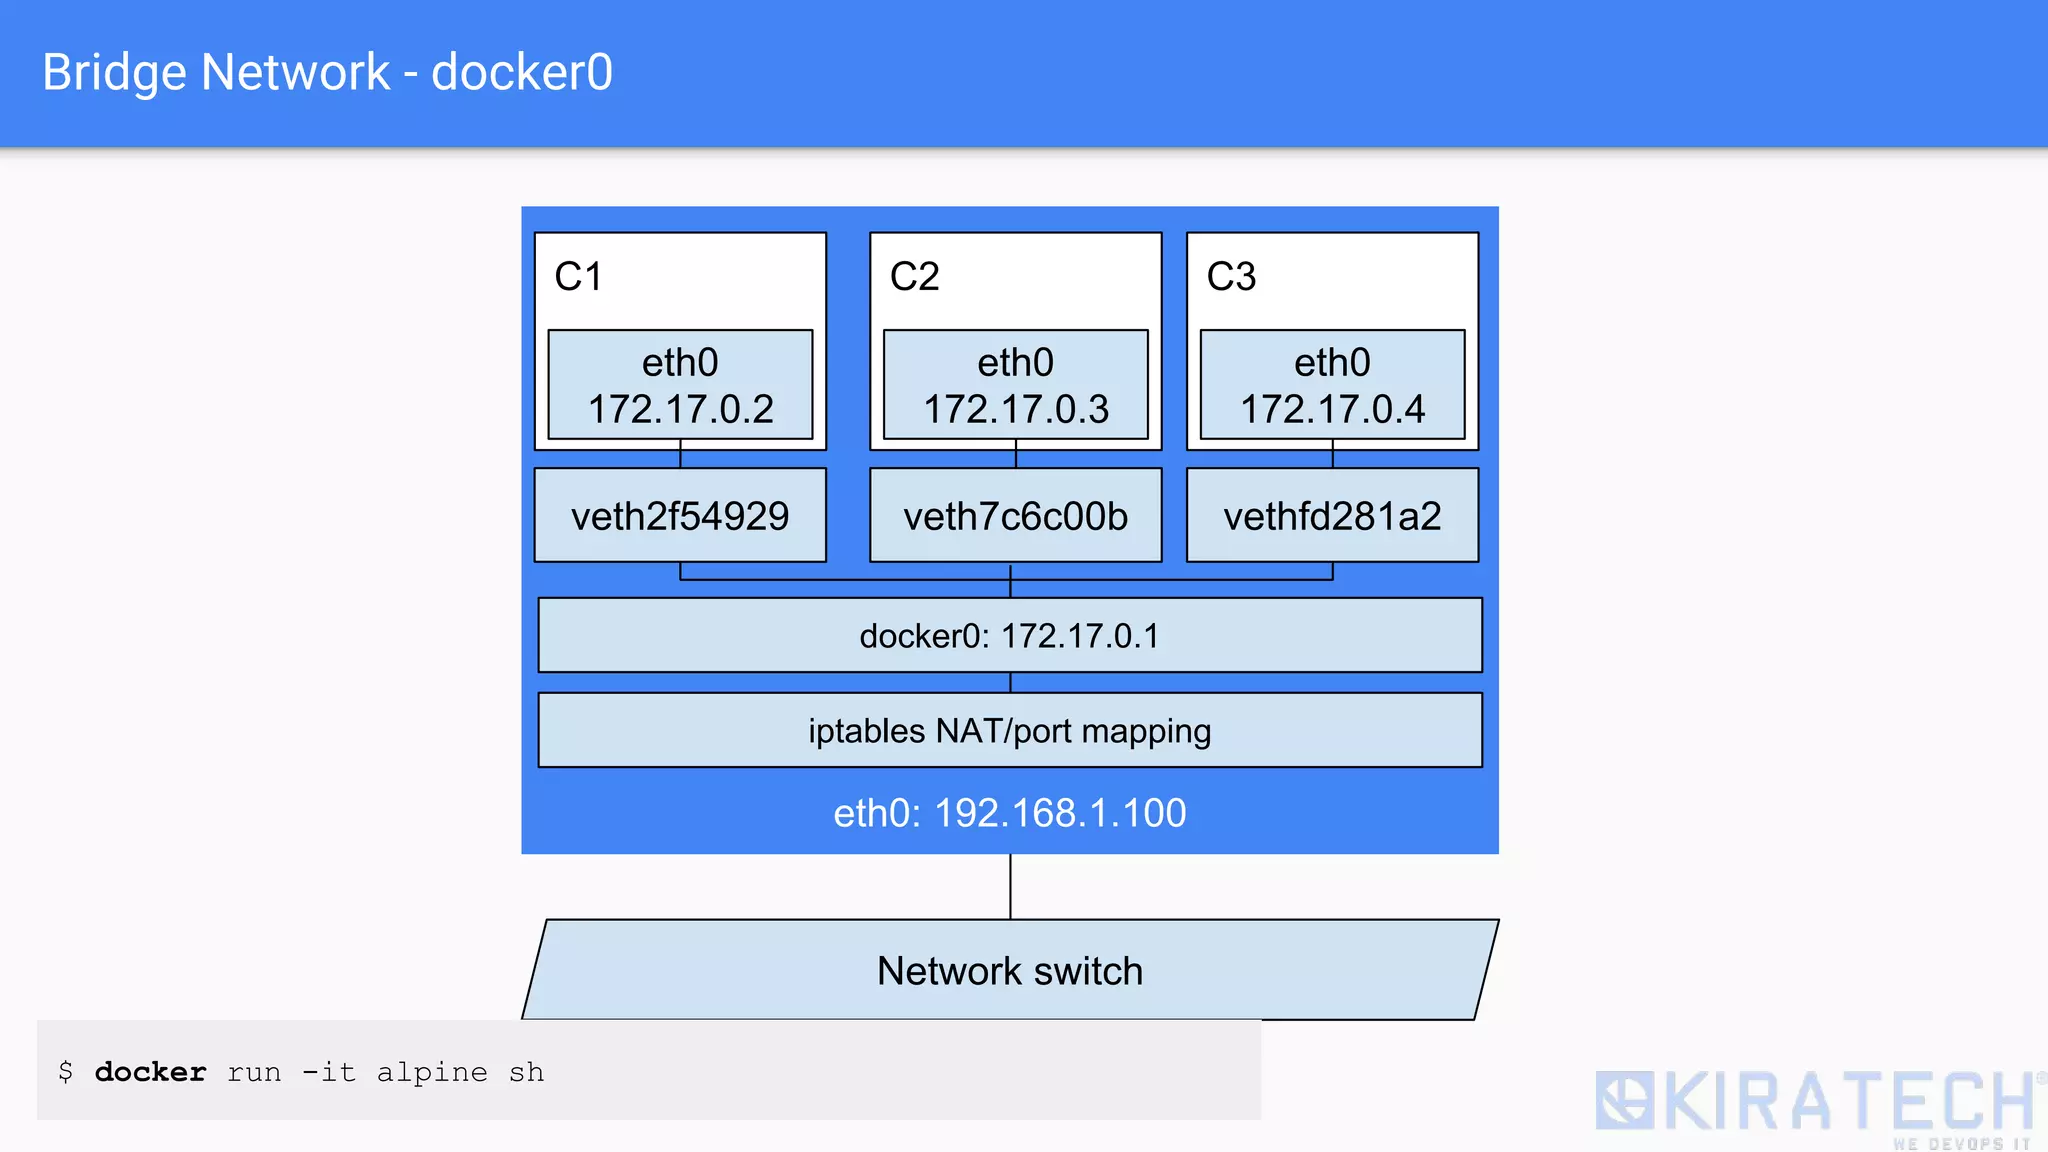Image resolution: width=2048 pixels, height=1152 pixels.
Task: Click the host eth0: 192.168.1.100 label
Action: tap(1009, 813)
